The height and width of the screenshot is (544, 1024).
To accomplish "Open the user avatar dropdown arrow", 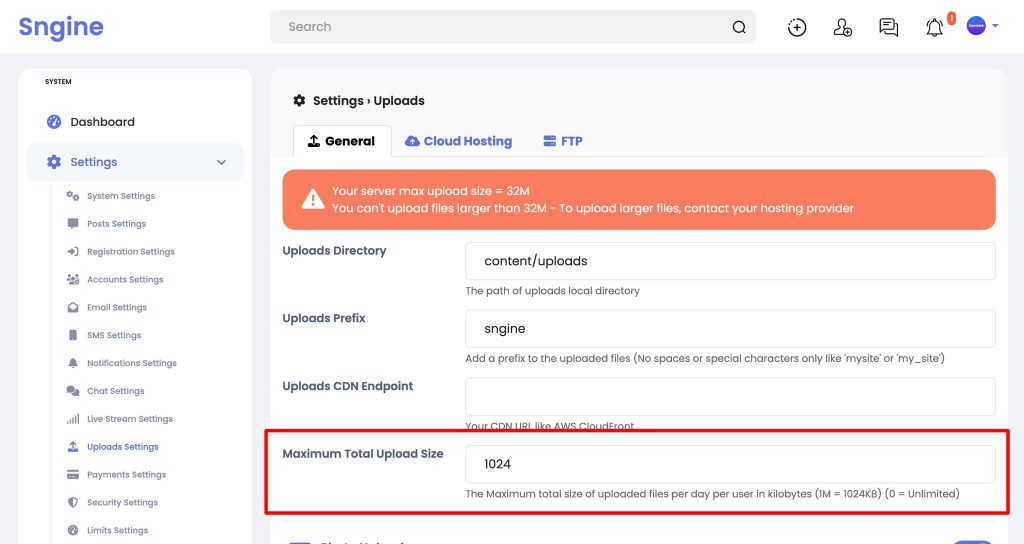I will (995, 26).
